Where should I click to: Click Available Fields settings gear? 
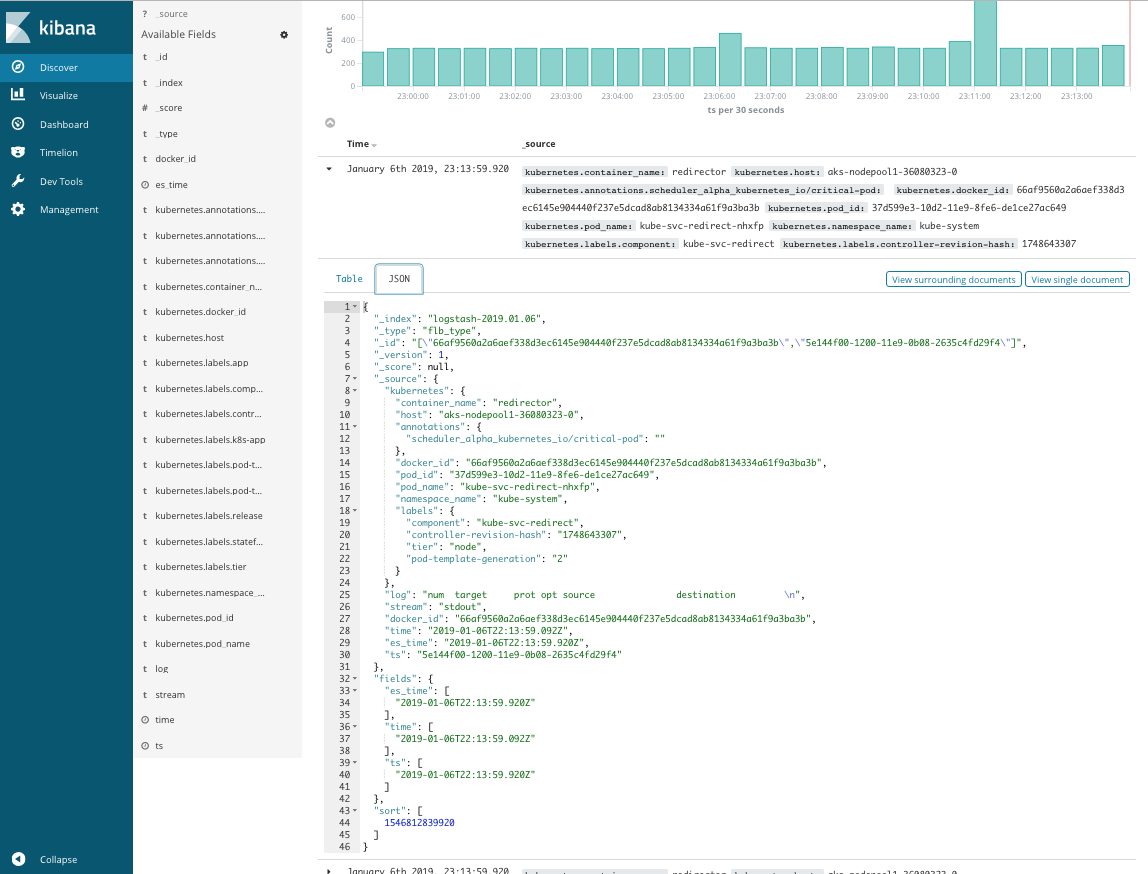point(284,34)
